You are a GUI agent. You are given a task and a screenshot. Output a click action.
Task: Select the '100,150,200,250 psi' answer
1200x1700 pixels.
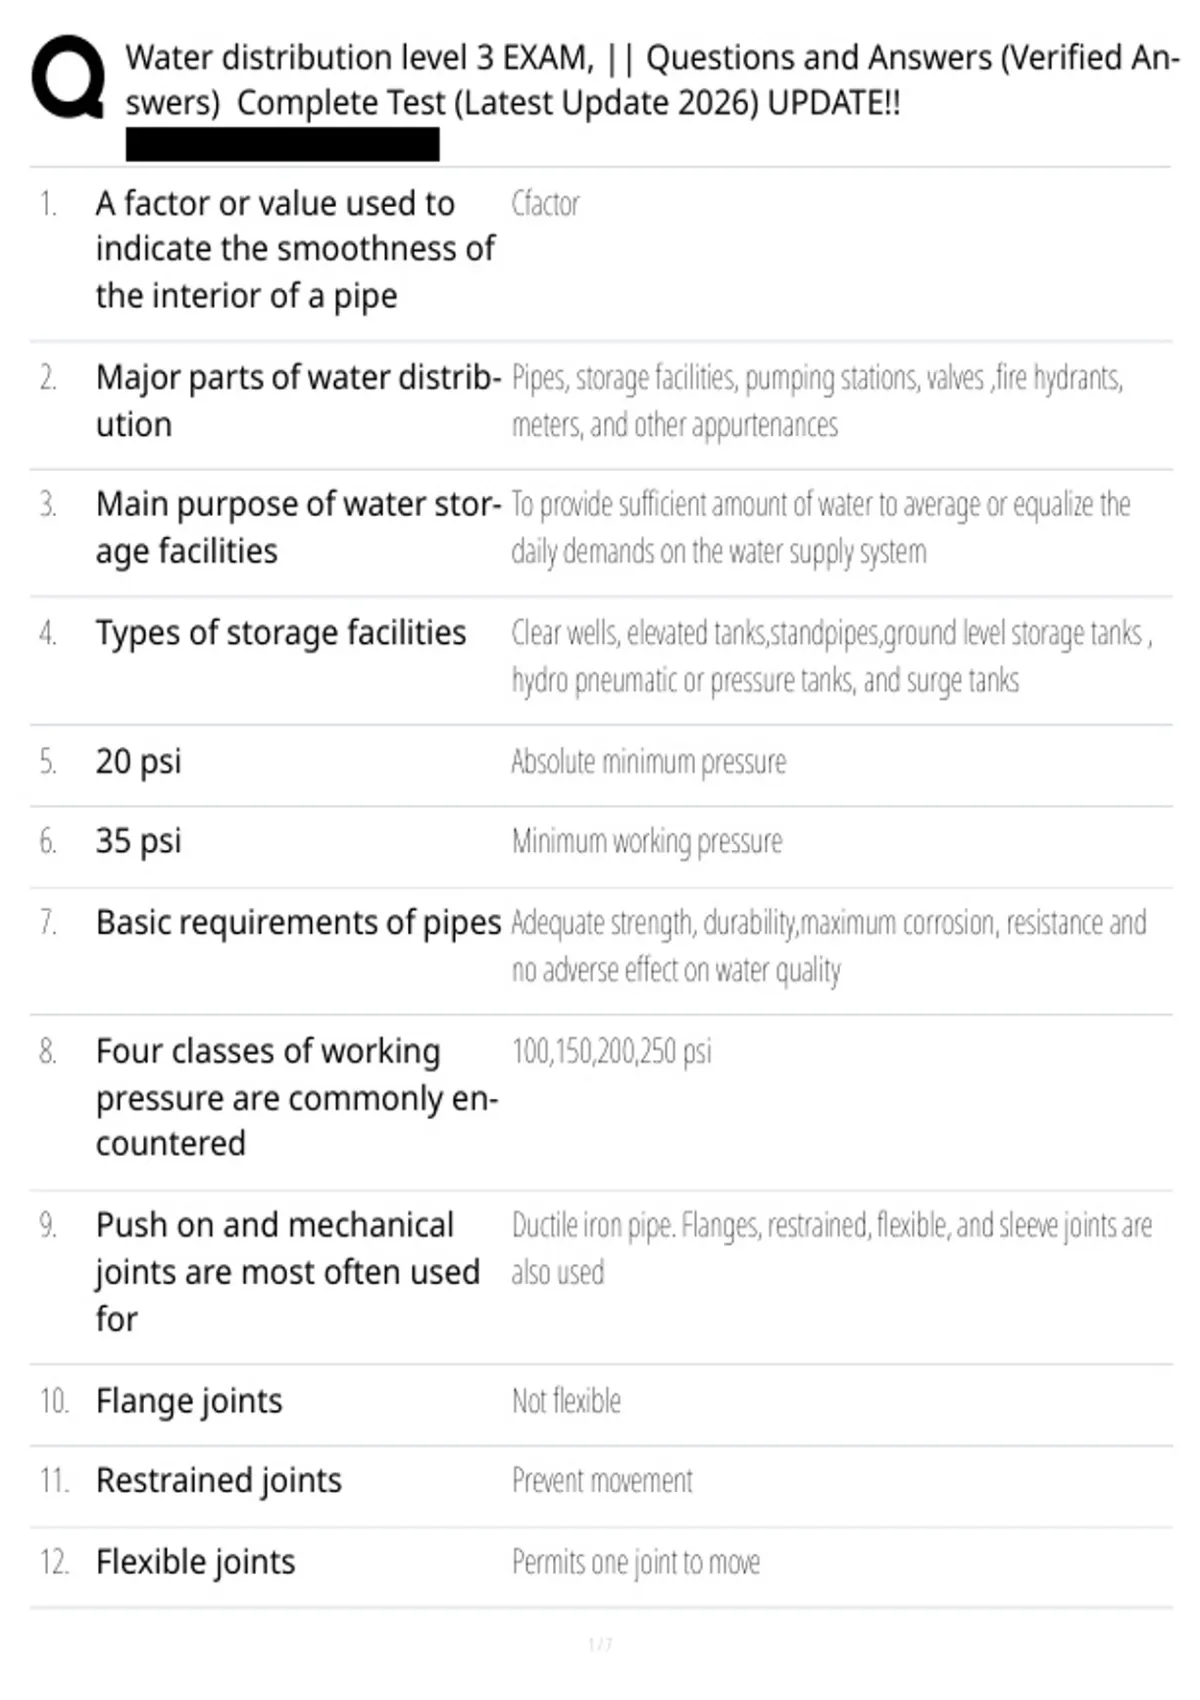tap(612, 1051)
